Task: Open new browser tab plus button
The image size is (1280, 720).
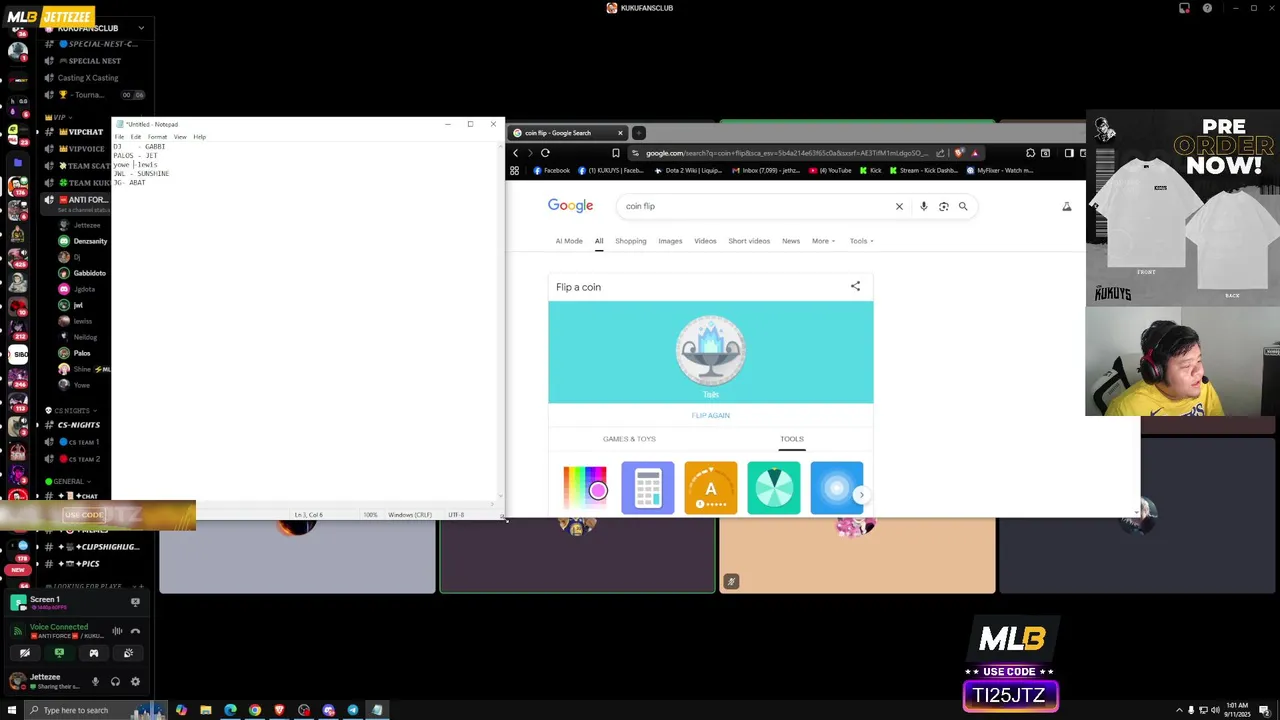Action: point(638,133)
